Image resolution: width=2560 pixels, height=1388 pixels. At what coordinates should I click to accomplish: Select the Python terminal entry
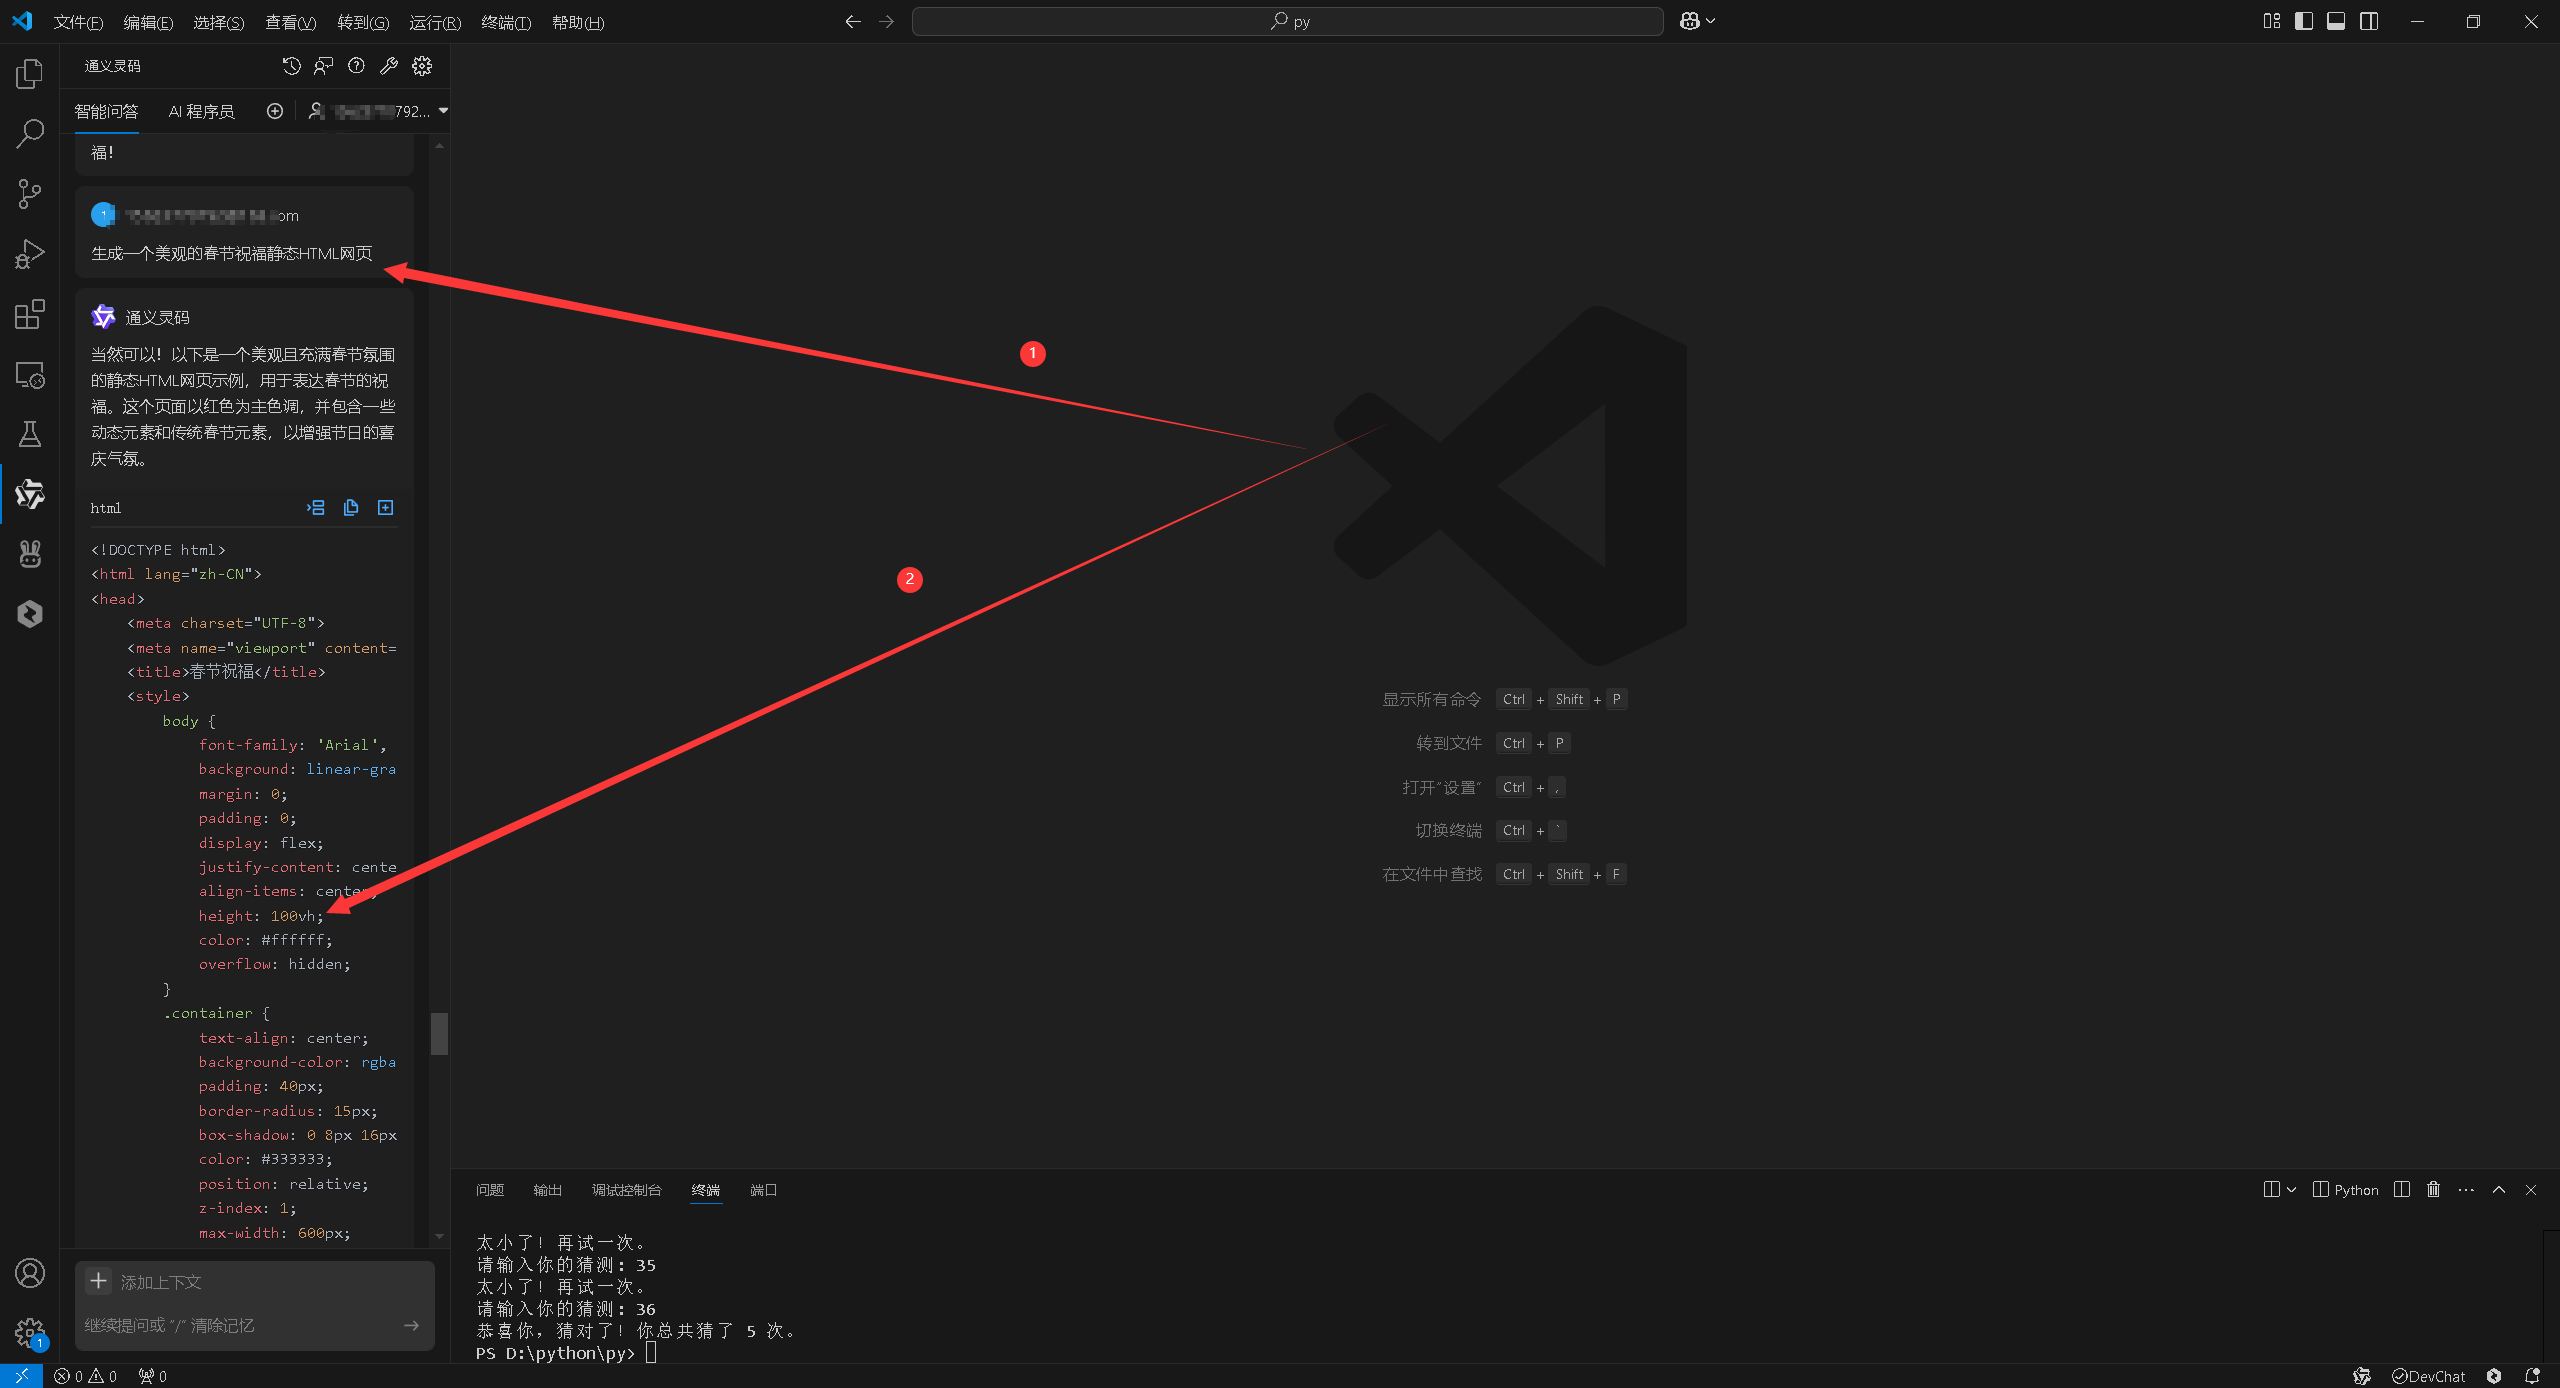point(2346,1189)
